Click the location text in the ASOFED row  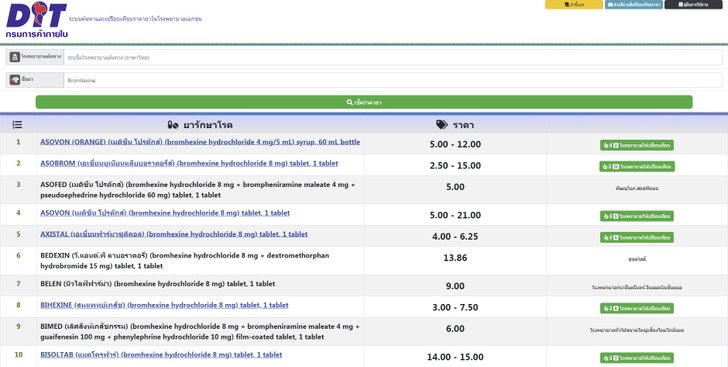coord(637,188)
